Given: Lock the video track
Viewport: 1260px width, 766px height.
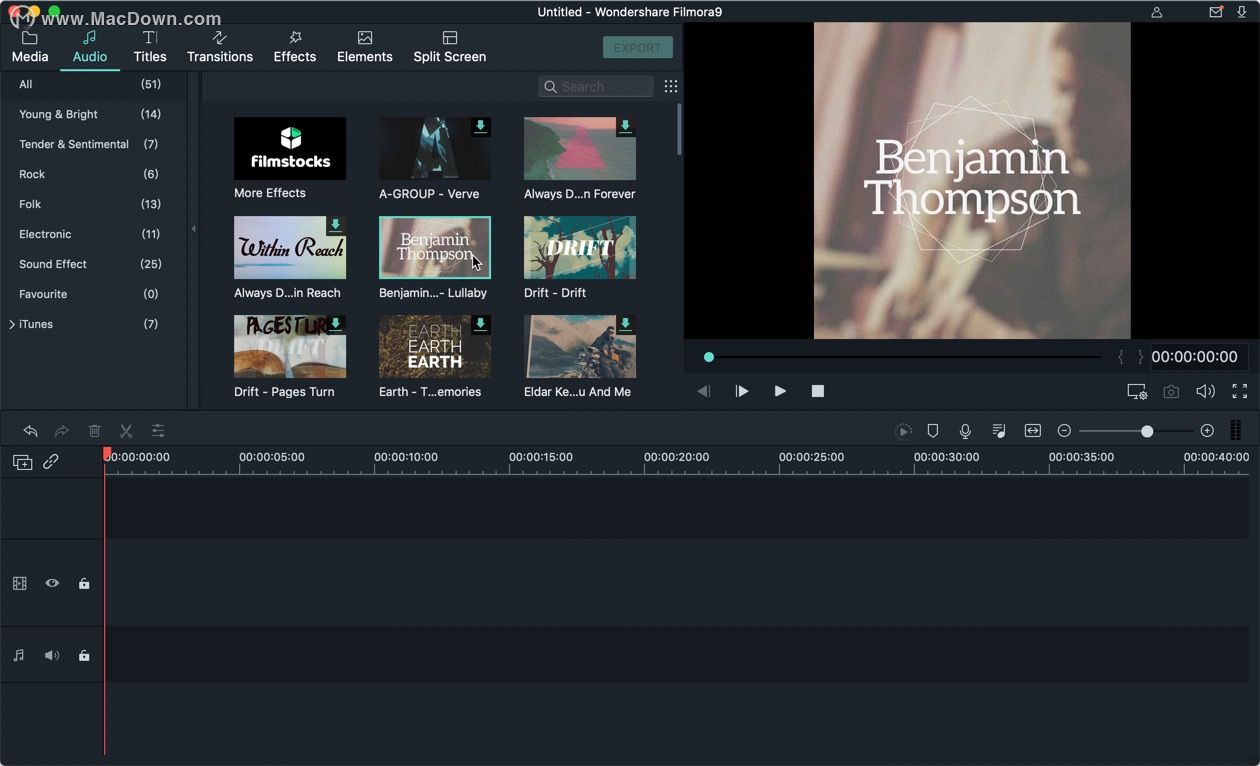Looking at the screenshot, I should tap(84, 583).
